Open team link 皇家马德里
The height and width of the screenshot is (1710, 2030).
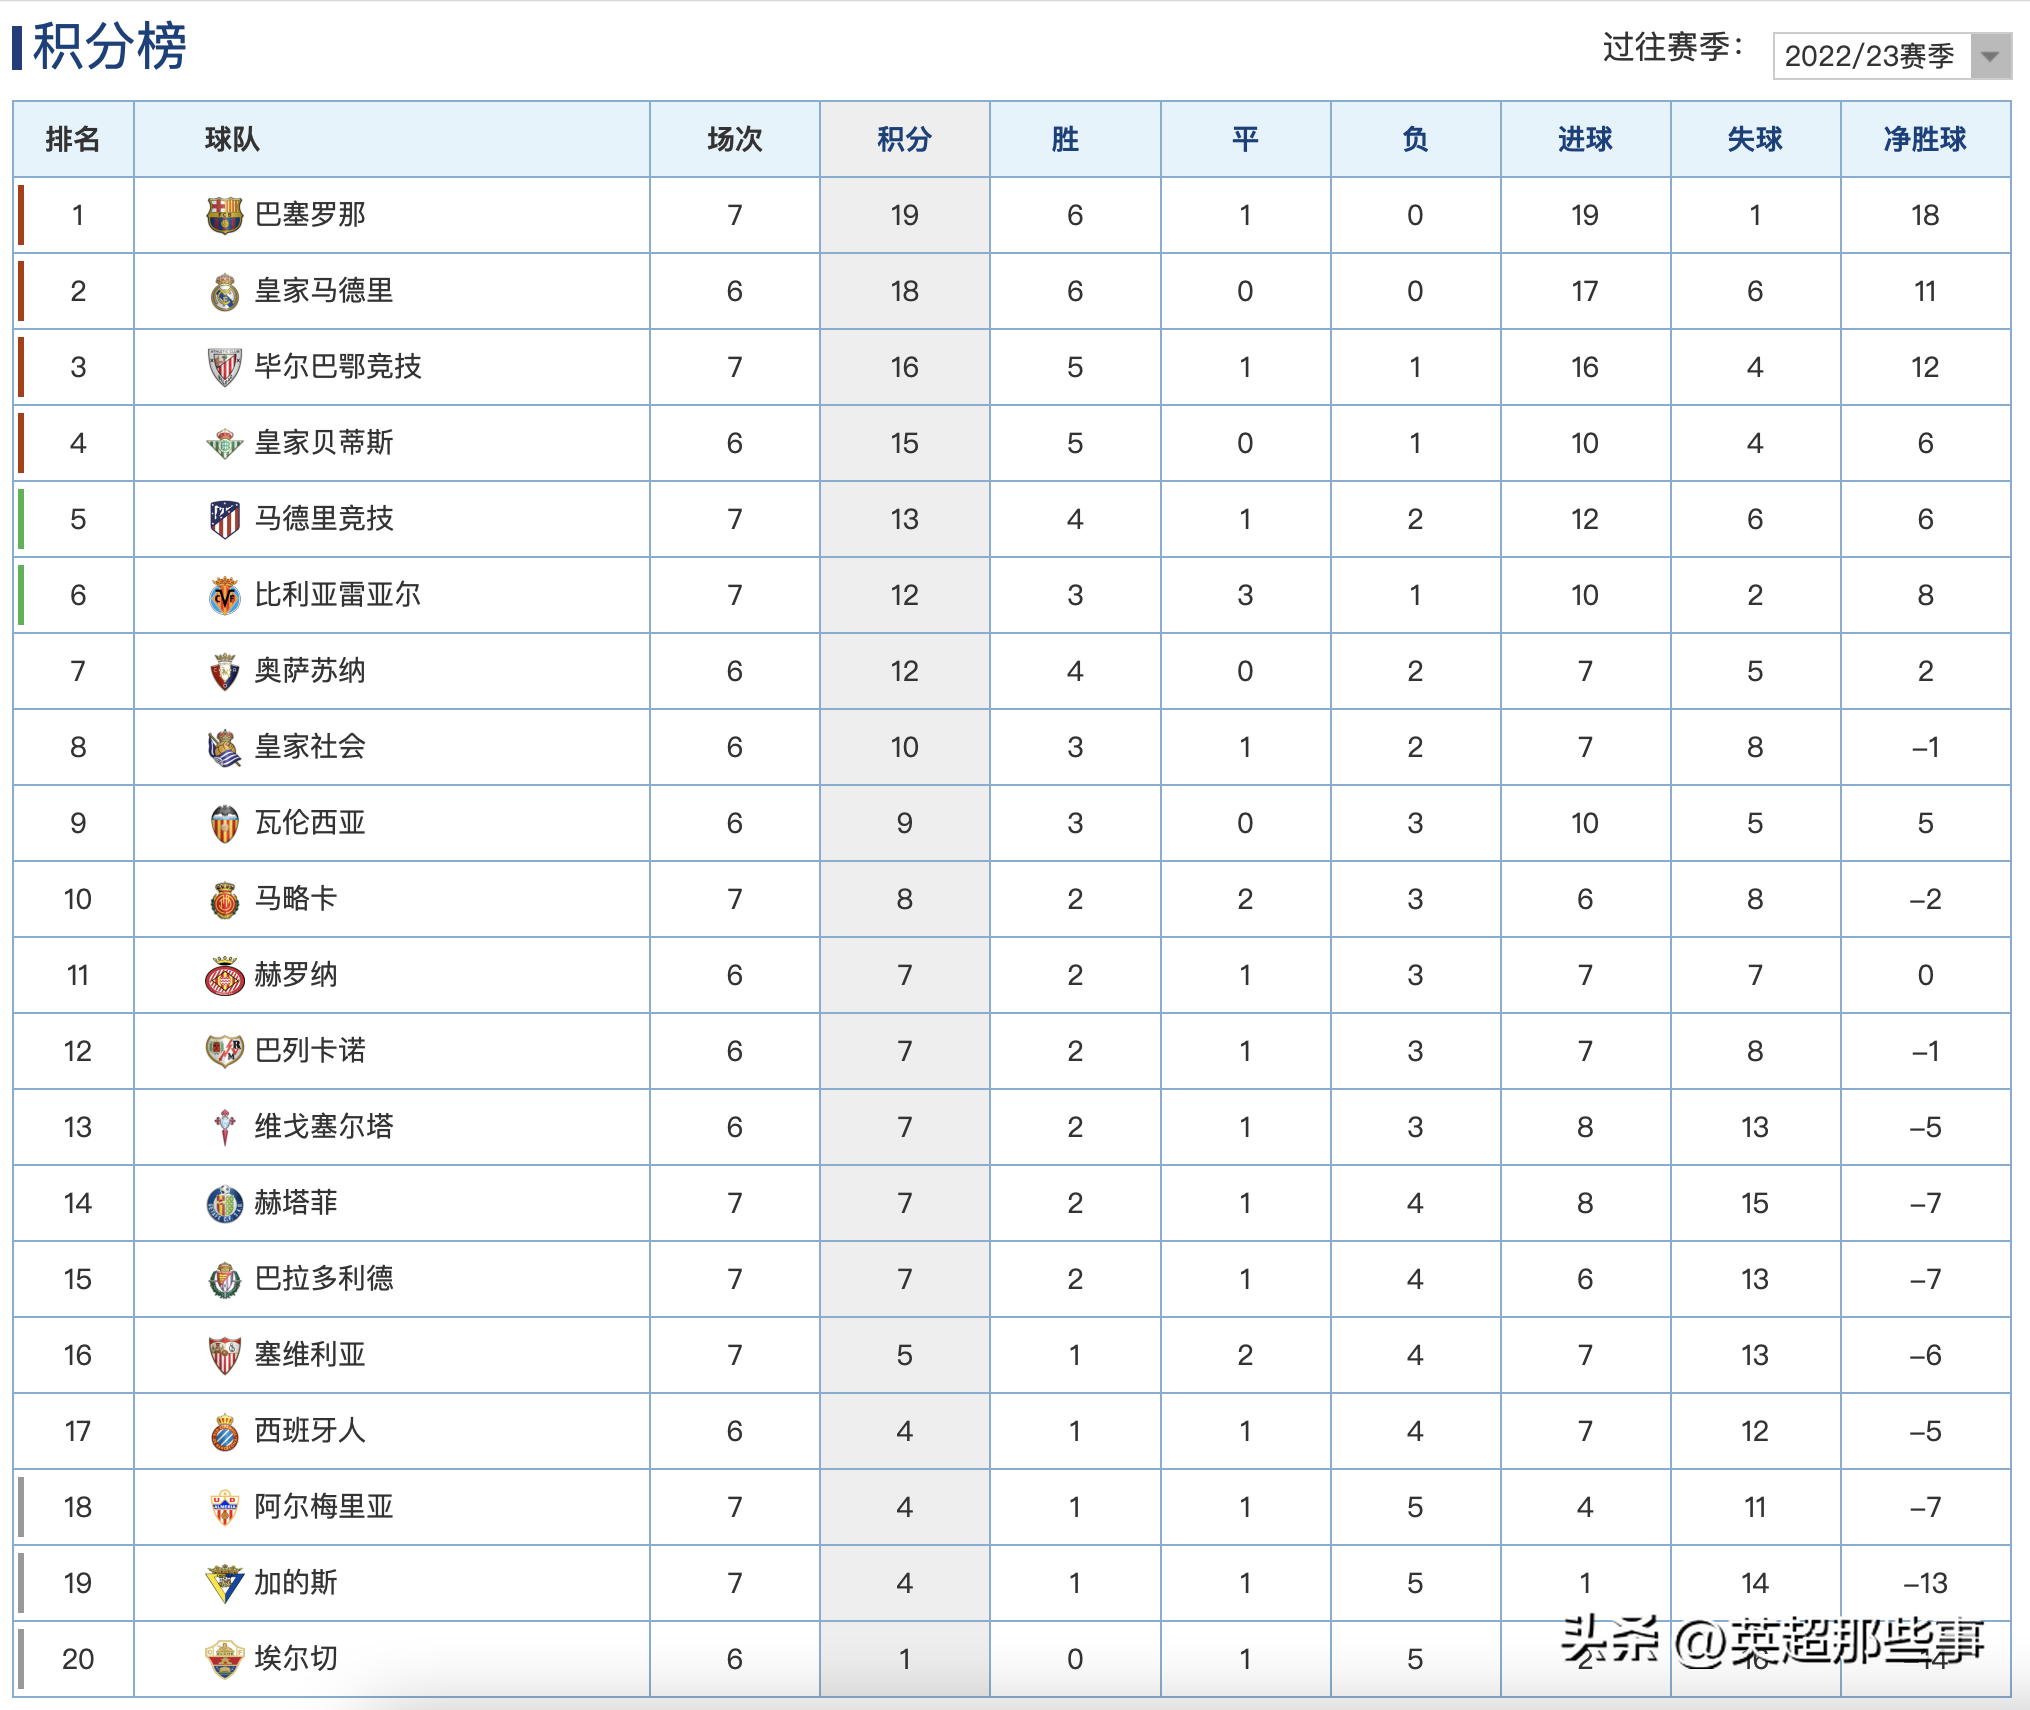tap(324, 291)
